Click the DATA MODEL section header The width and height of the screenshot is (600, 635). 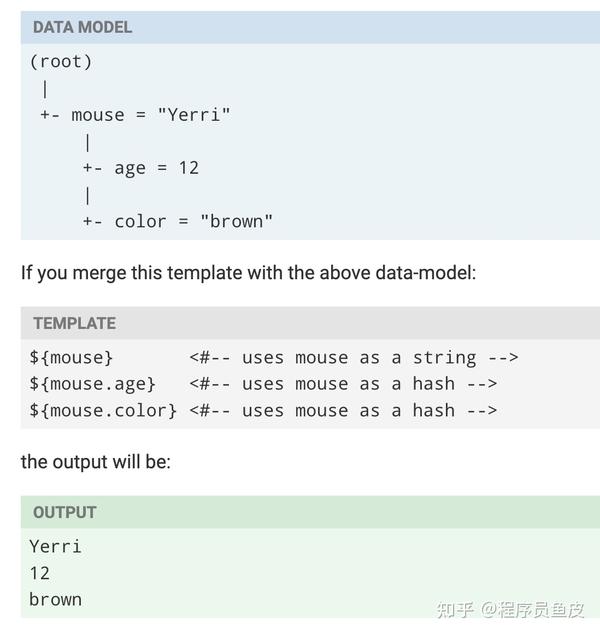click(x=82, y=27)
